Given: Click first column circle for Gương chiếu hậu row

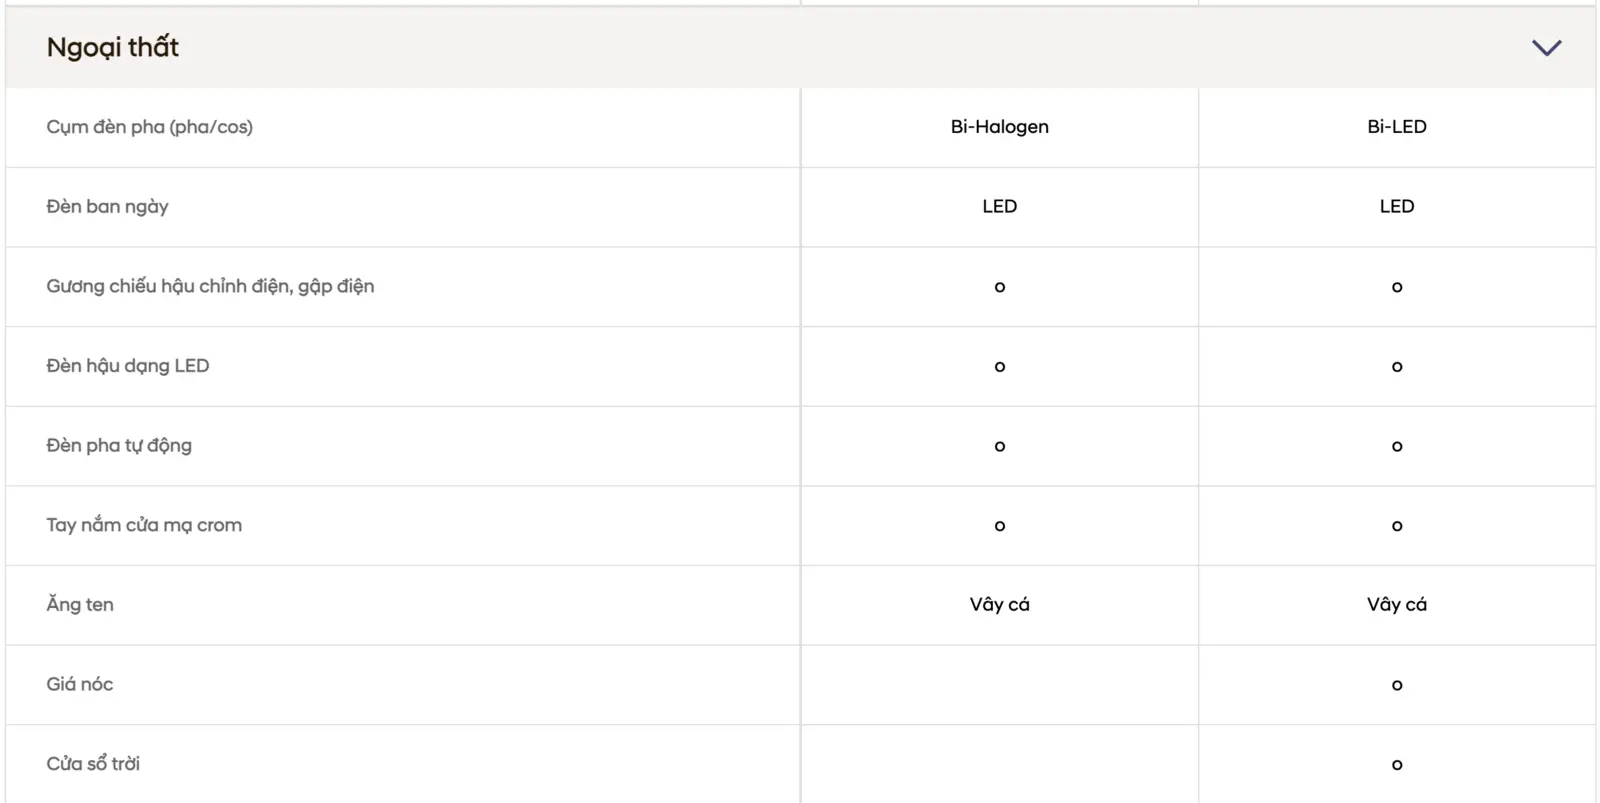Looking at the screenshot, I should (x=1000, y=287).
